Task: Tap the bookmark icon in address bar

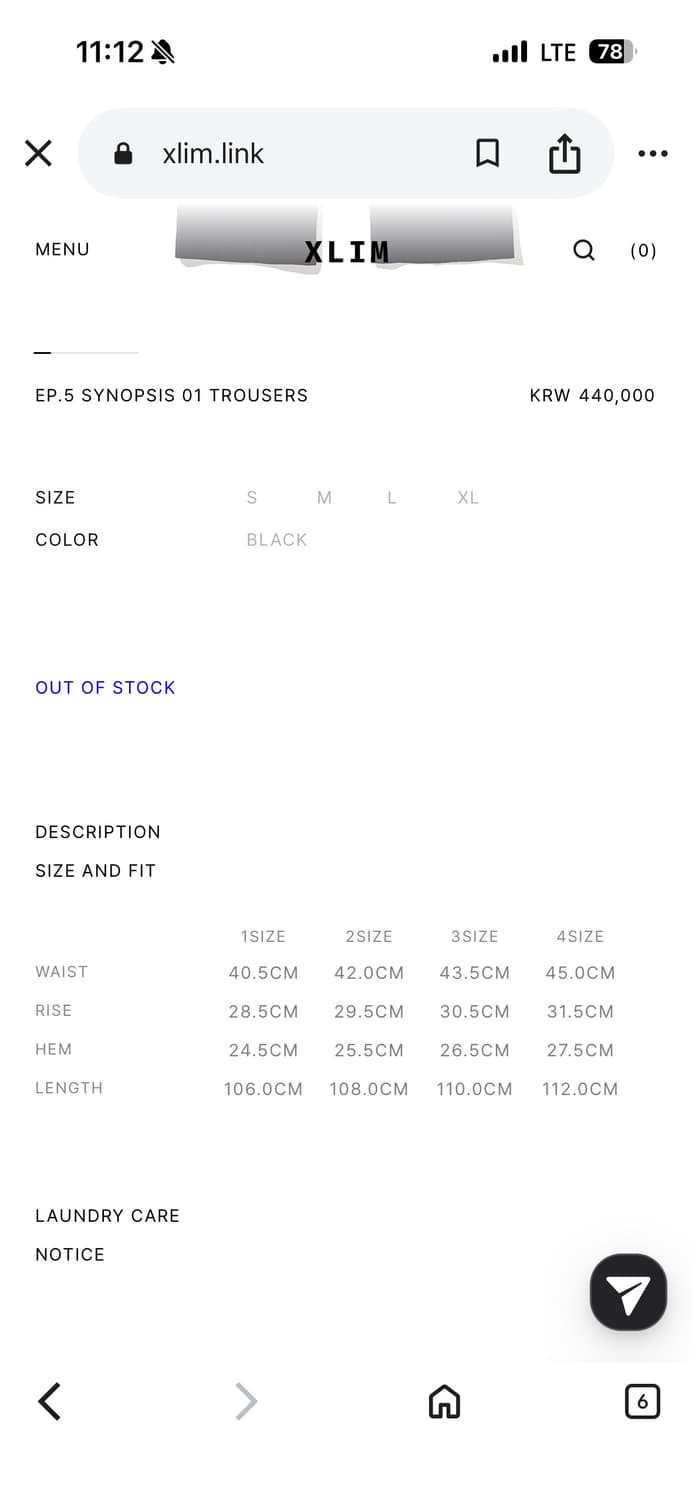Action: click(x=487, y=153)
